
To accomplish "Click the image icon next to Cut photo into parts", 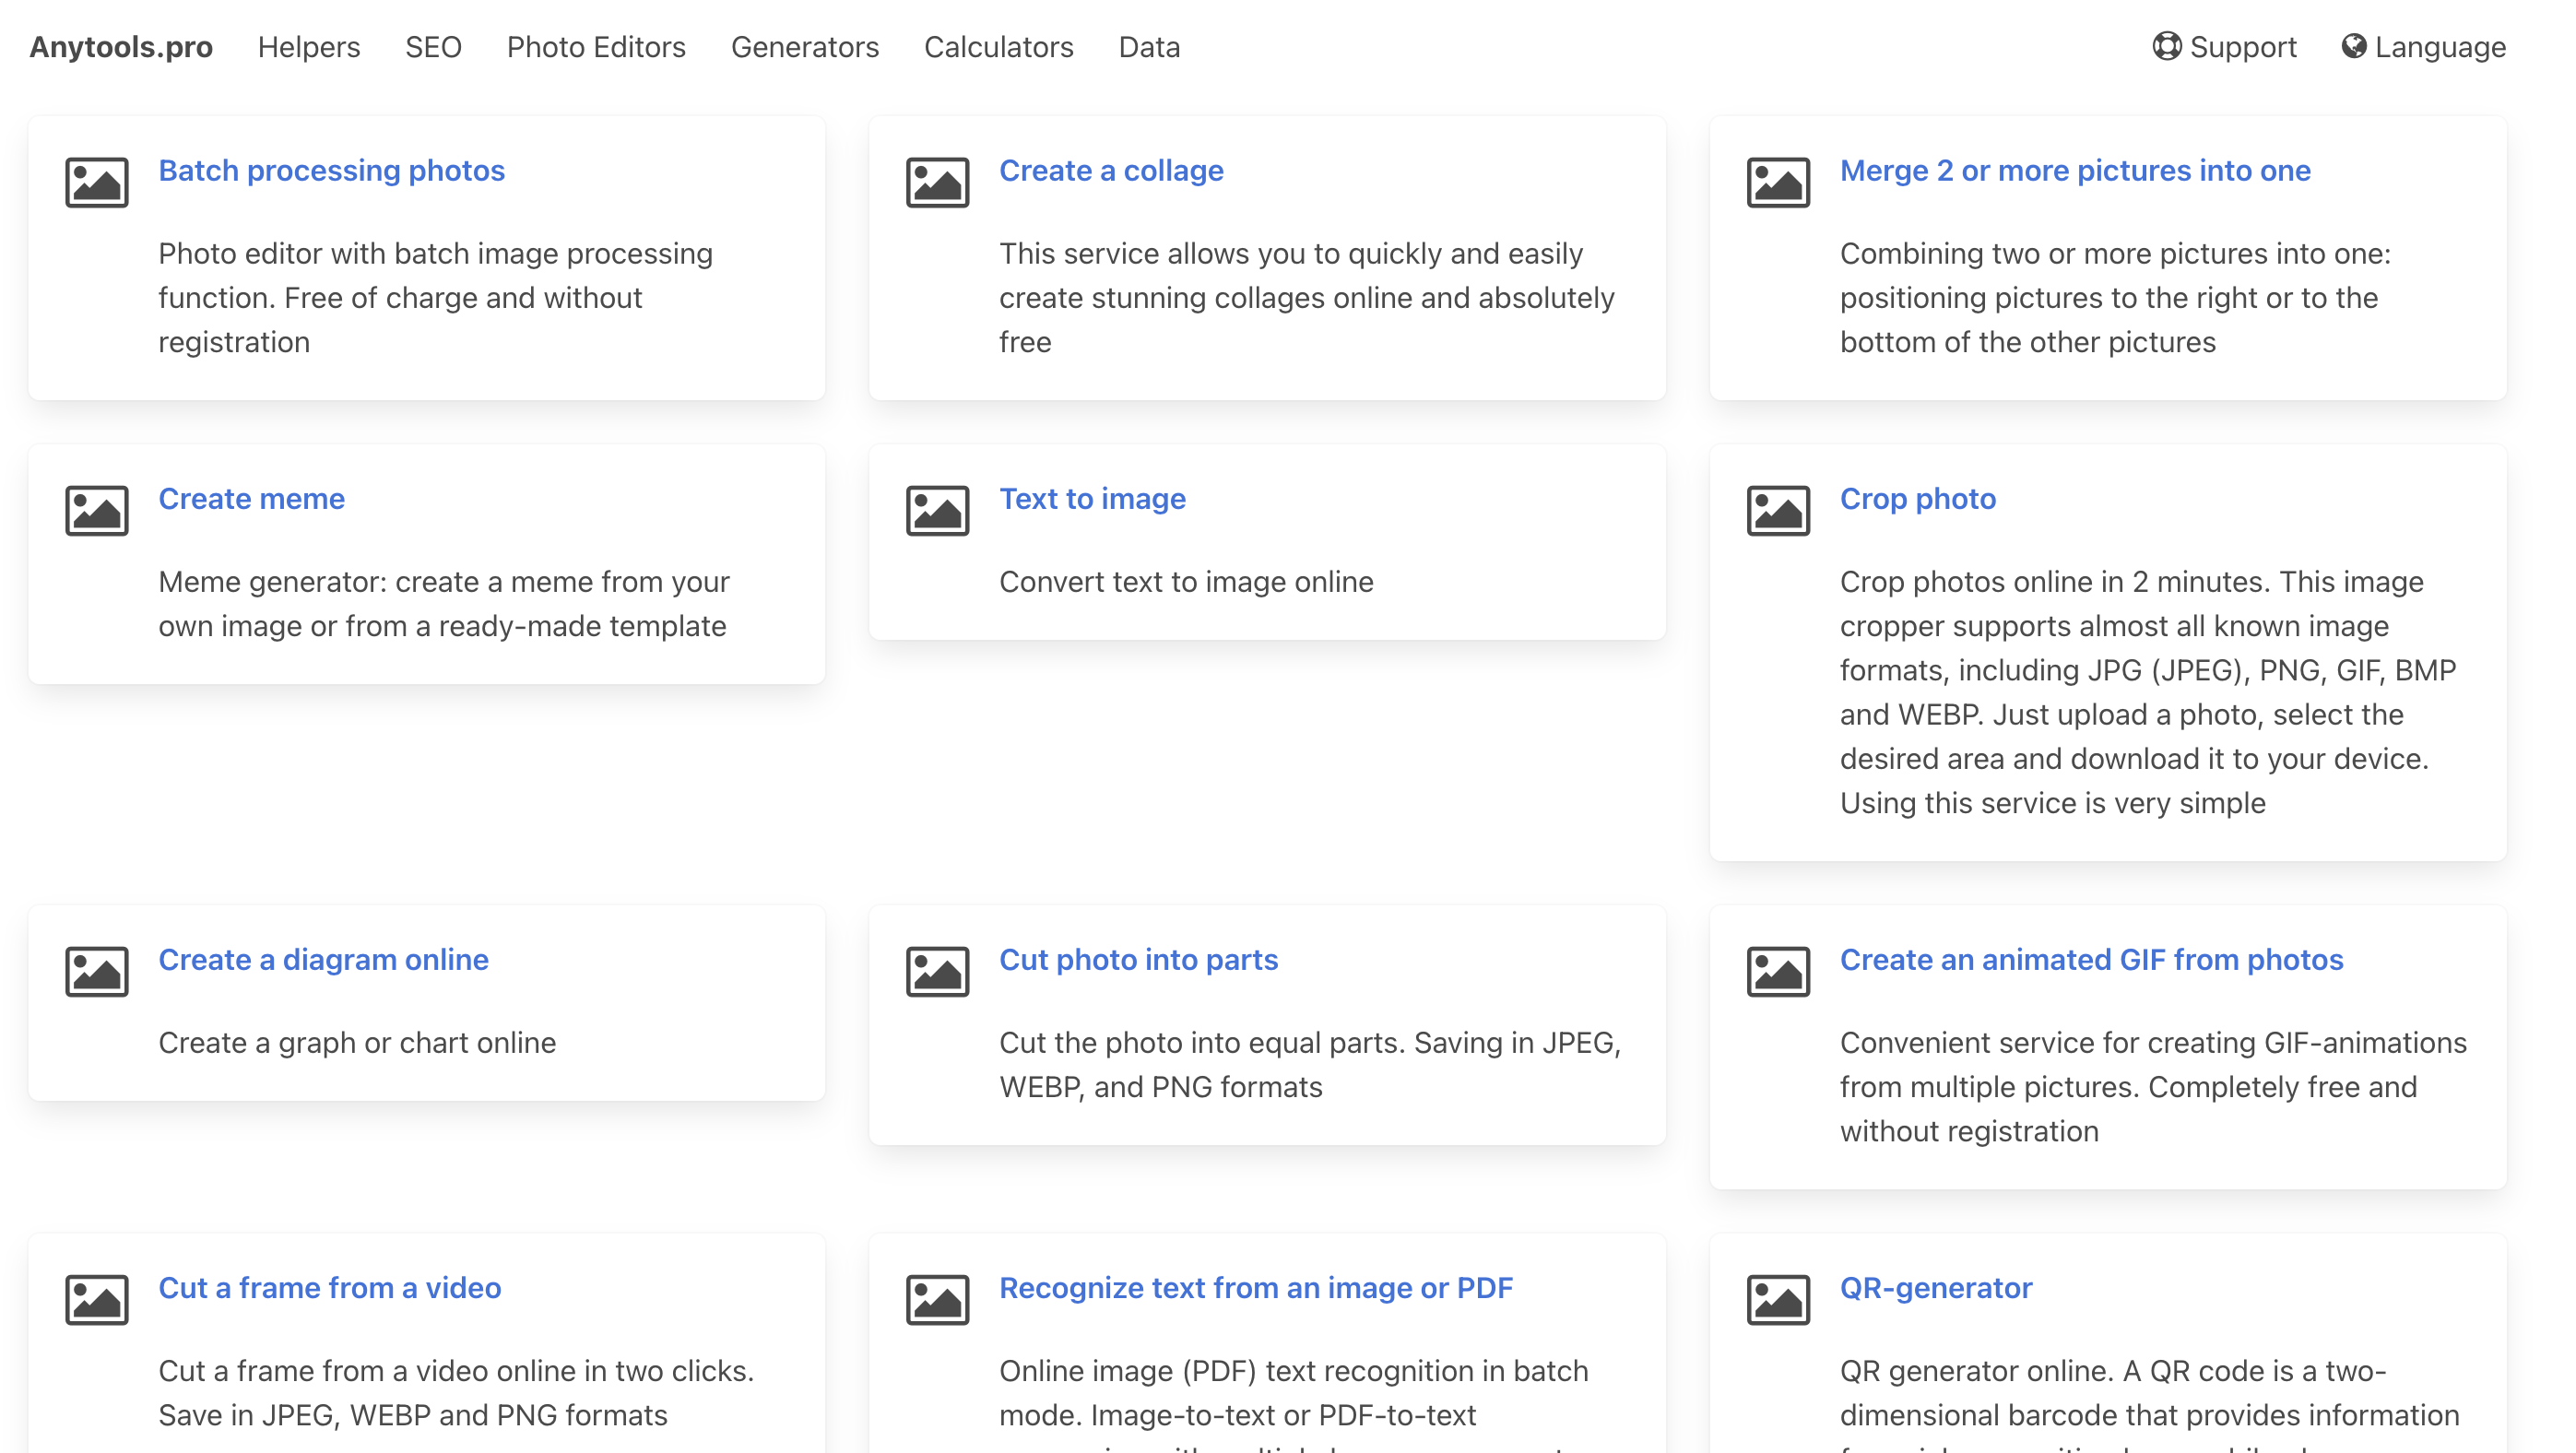I will pyautogui.click(x=937, y=971).
